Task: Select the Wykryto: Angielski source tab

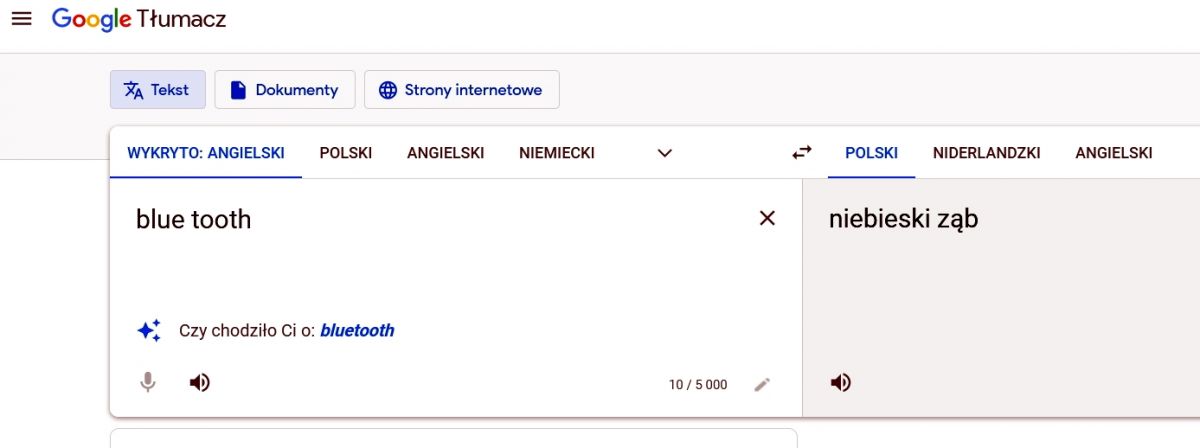Action: tap(206, 153)
